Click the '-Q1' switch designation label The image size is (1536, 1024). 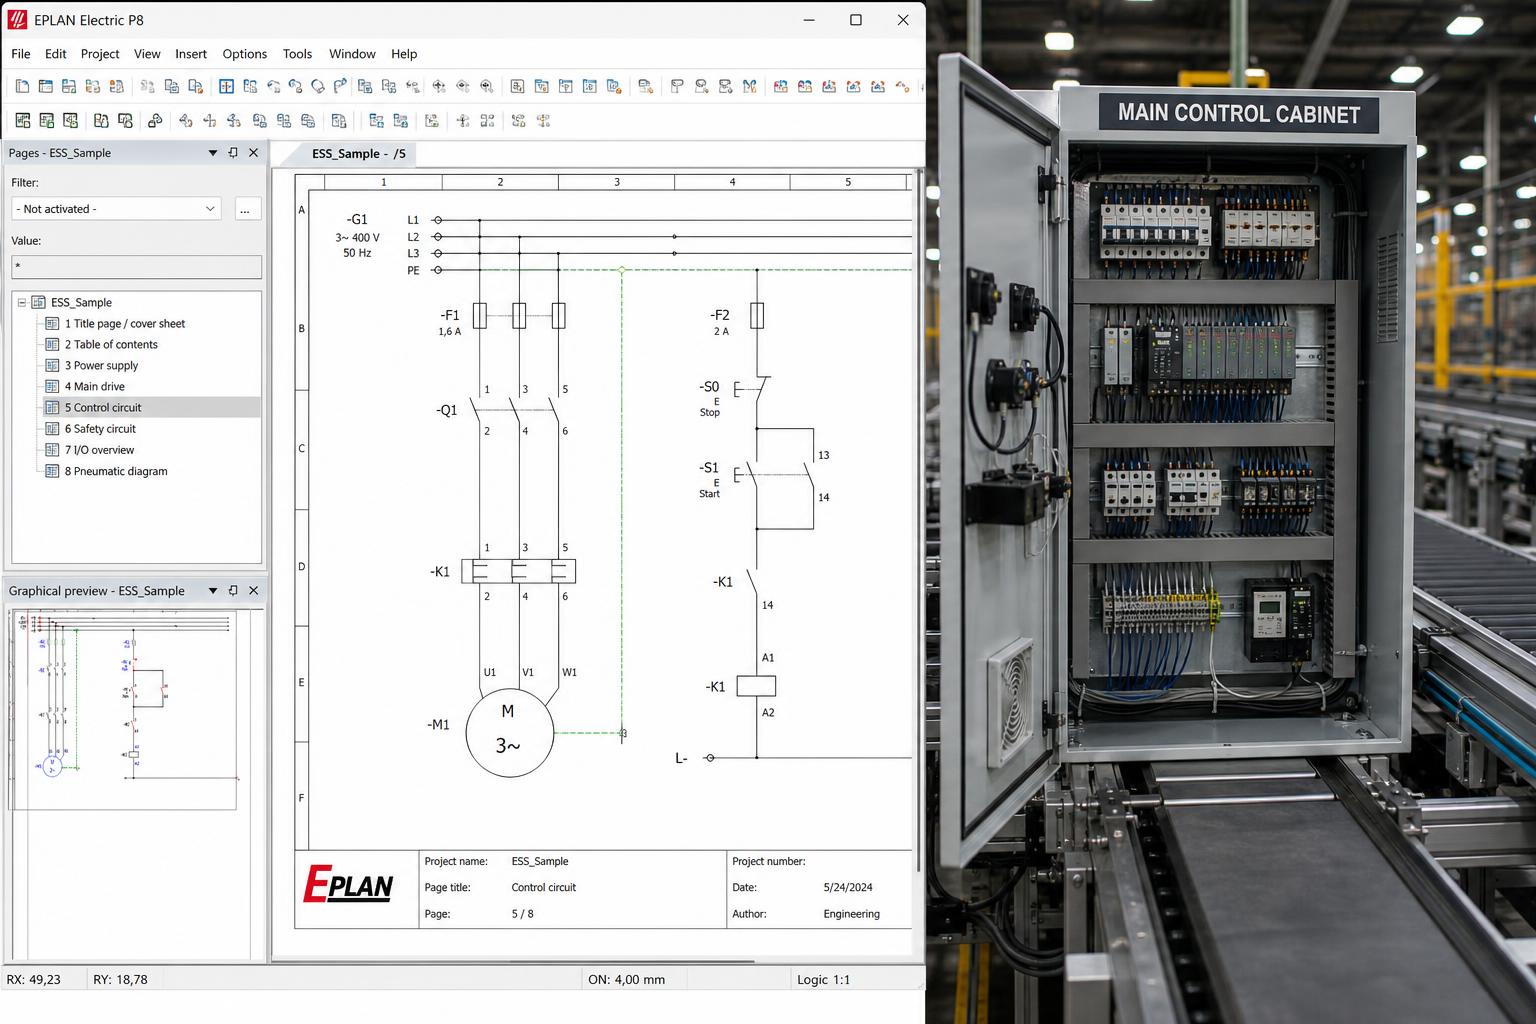coord(446,410)
